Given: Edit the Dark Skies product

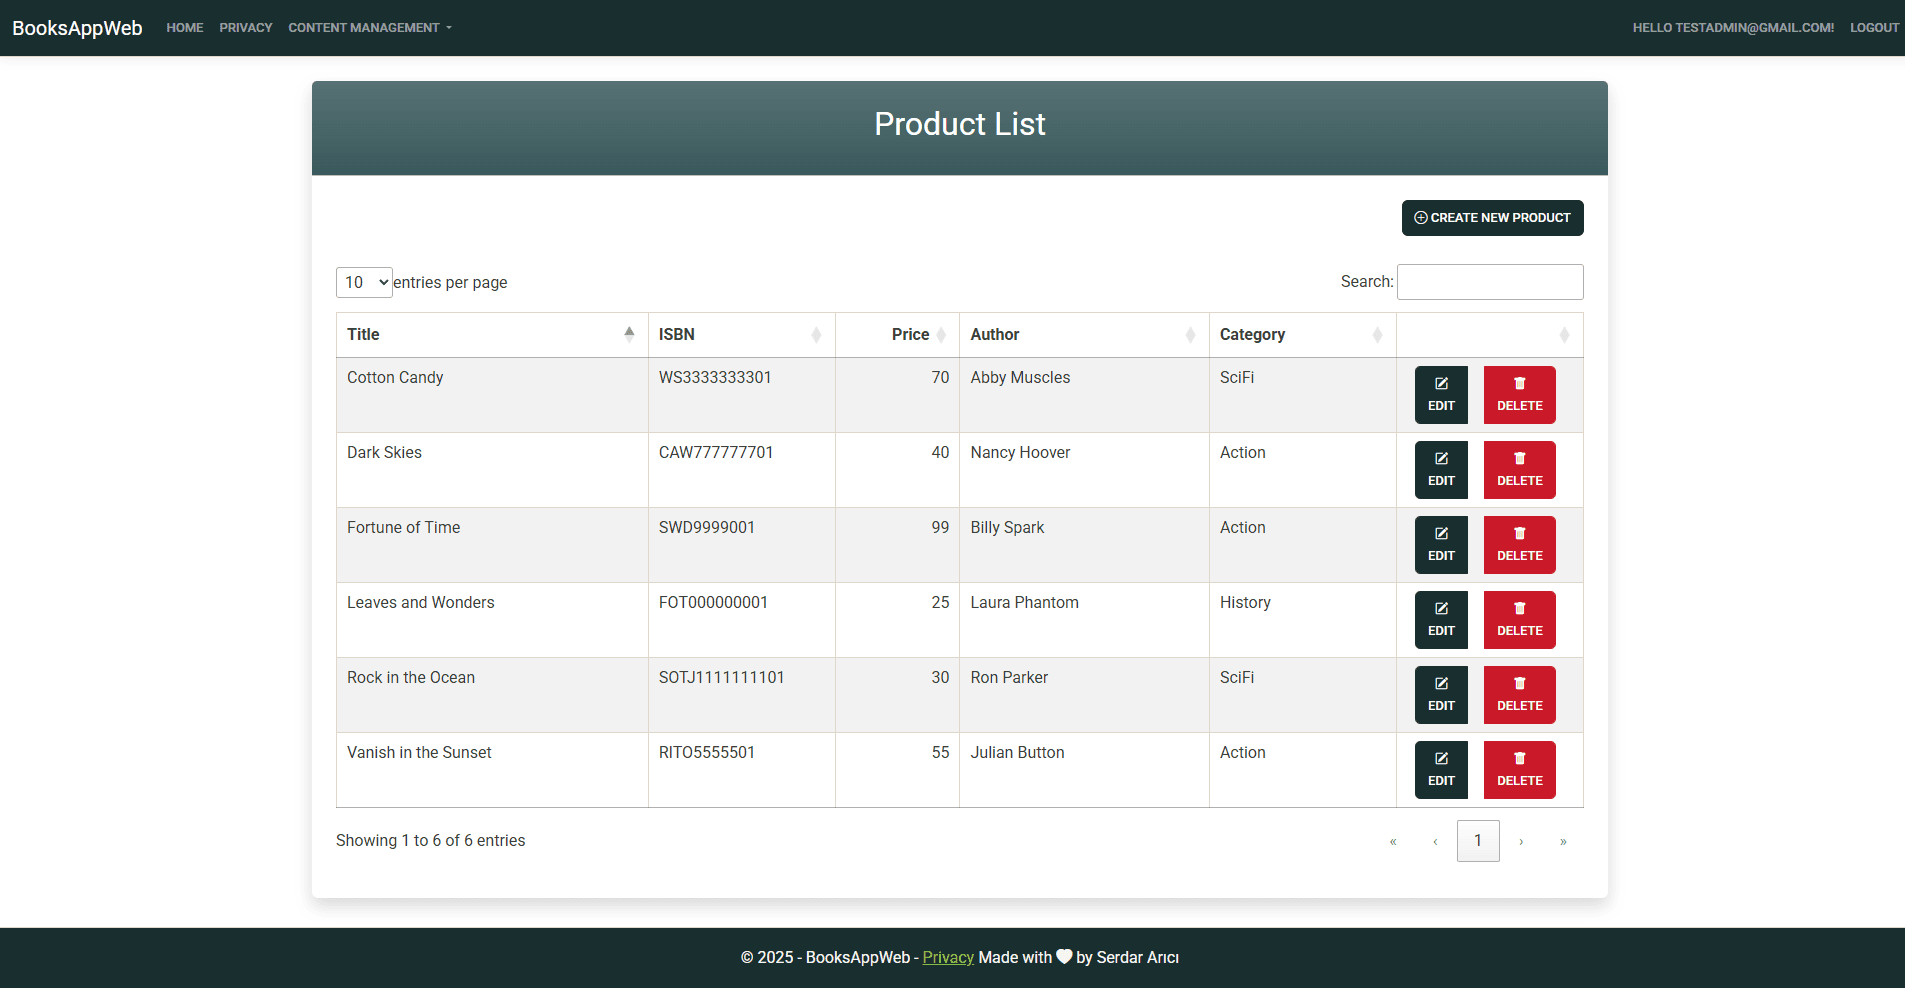Looking at the screenshot, I should click(x=1441, y=470).
